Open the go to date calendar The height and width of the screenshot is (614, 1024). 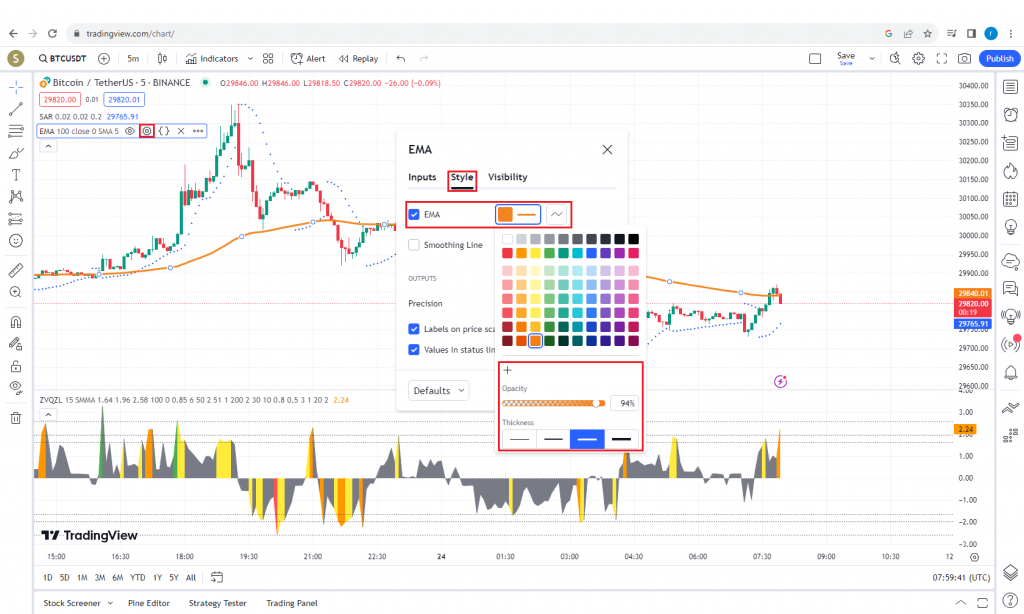coord(217,577)
